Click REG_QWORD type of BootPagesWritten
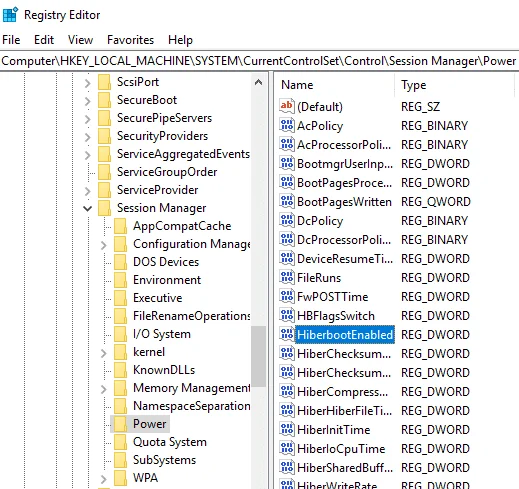The width and height of the screenshot is (519, 489). point(435,202)
